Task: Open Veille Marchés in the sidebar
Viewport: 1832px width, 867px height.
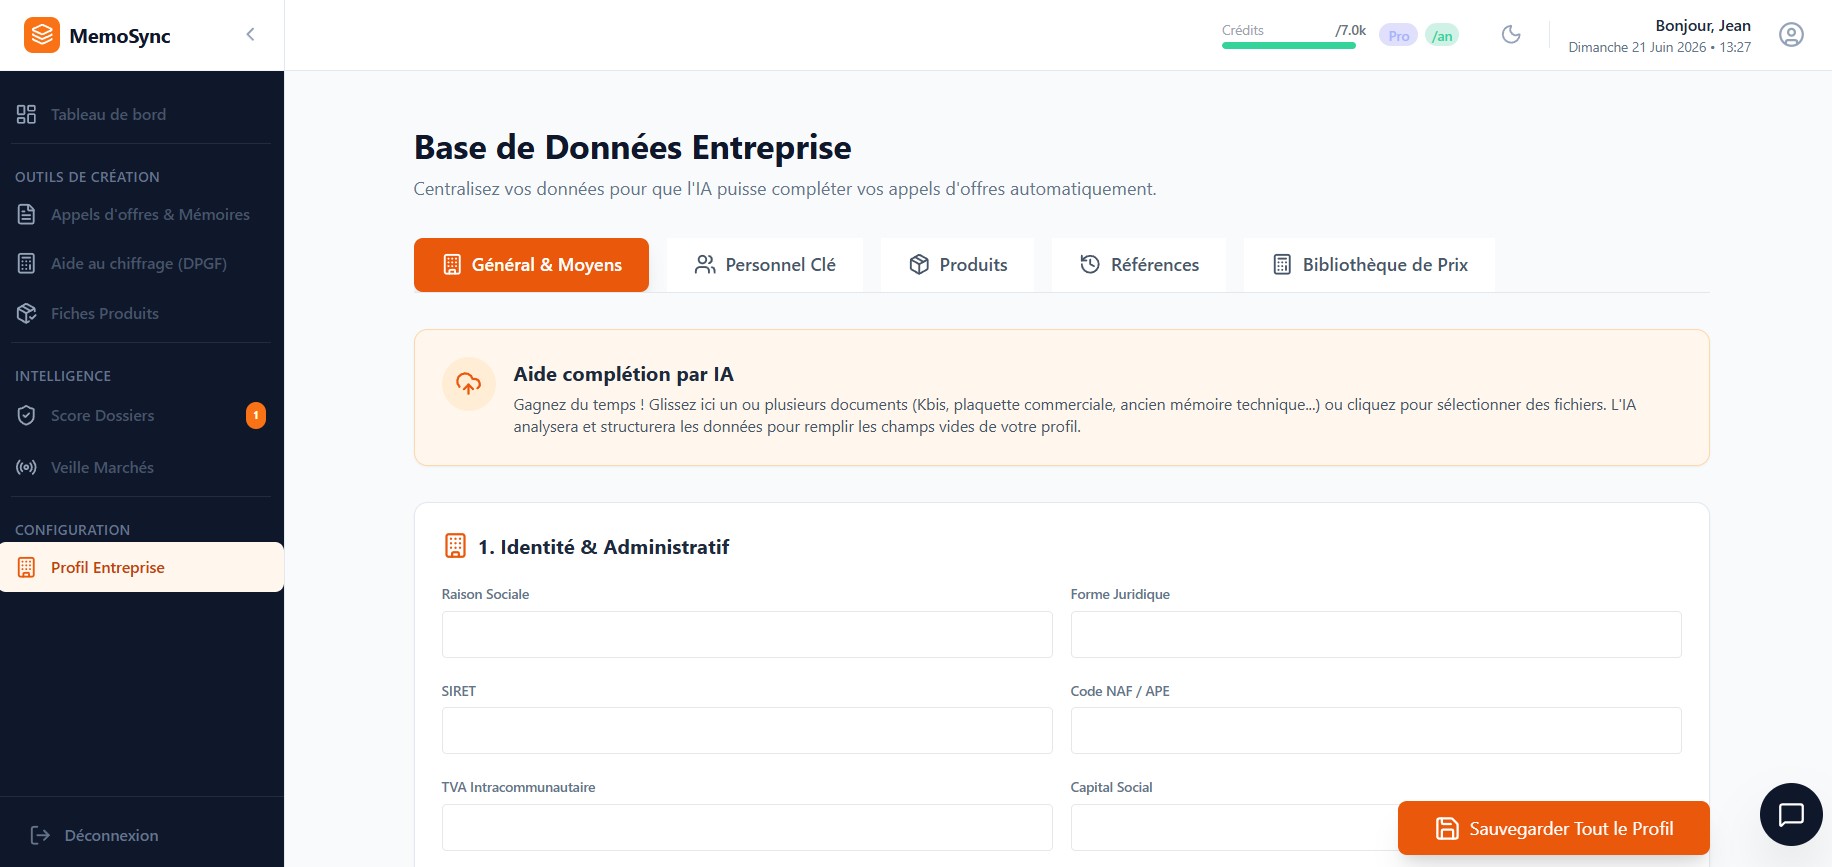Action: [141, 467]
